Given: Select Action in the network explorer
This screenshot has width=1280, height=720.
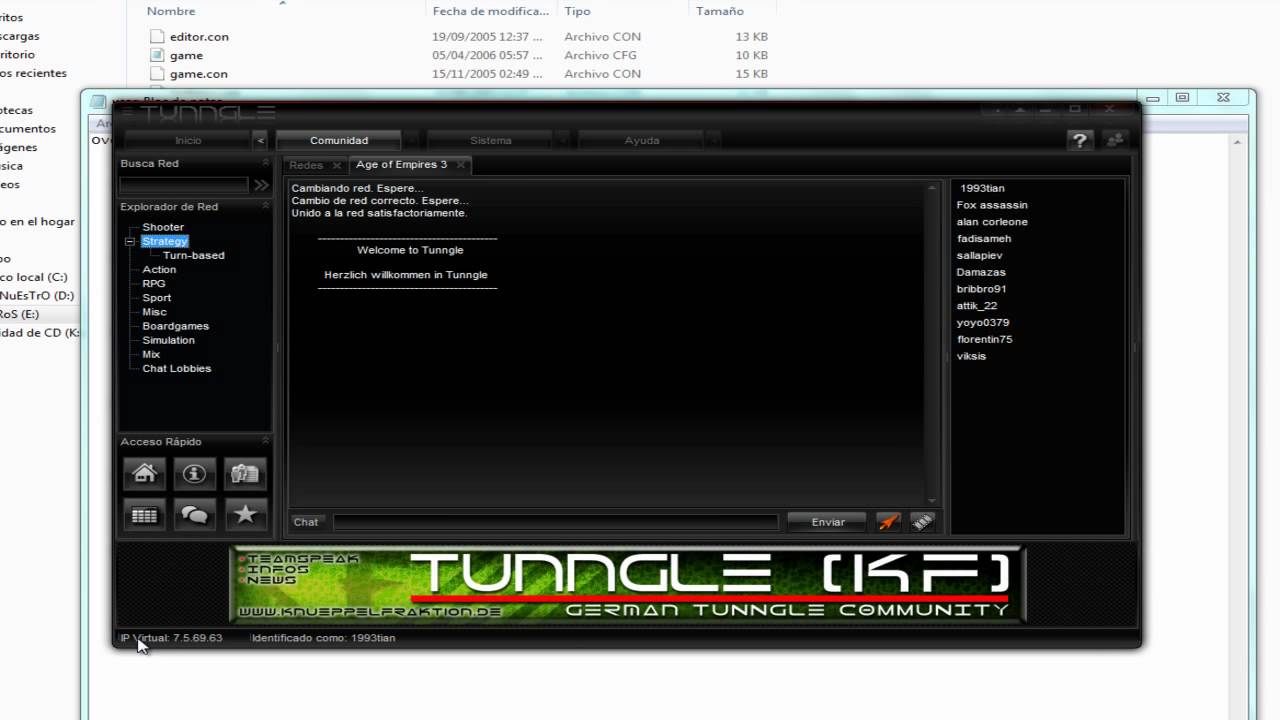Looking at the screenshot, I should click(159, 269).
